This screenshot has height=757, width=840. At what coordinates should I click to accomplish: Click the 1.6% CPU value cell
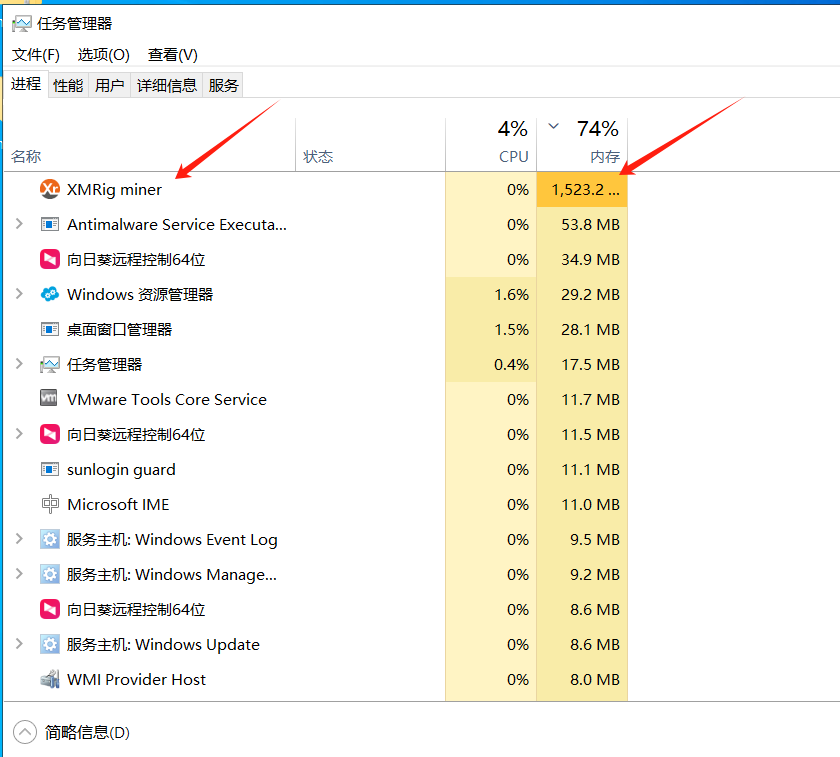(491, 294)
